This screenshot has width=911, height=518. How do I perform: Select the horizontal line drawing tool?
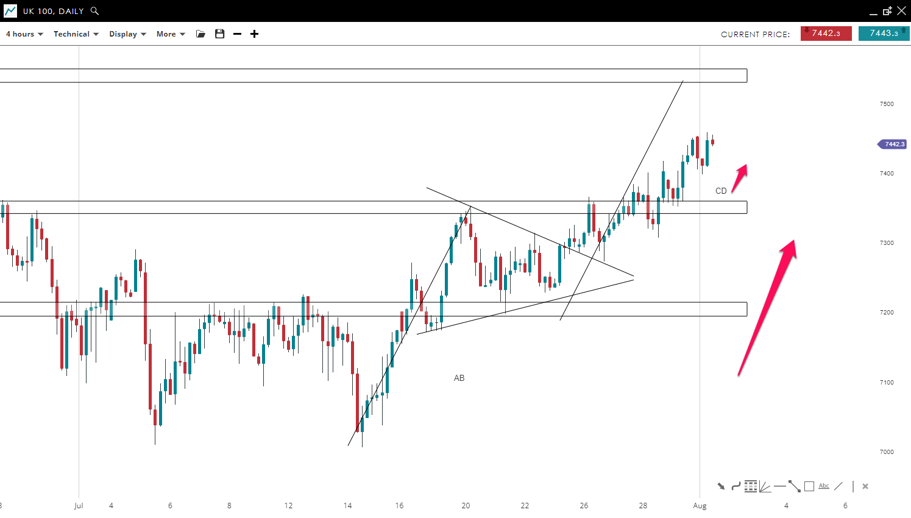tap(780, 487)
